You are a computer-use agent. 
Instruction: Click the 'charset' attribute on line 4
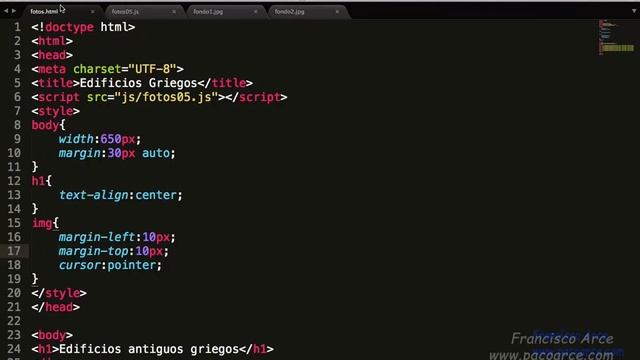[x=97, y=69]
